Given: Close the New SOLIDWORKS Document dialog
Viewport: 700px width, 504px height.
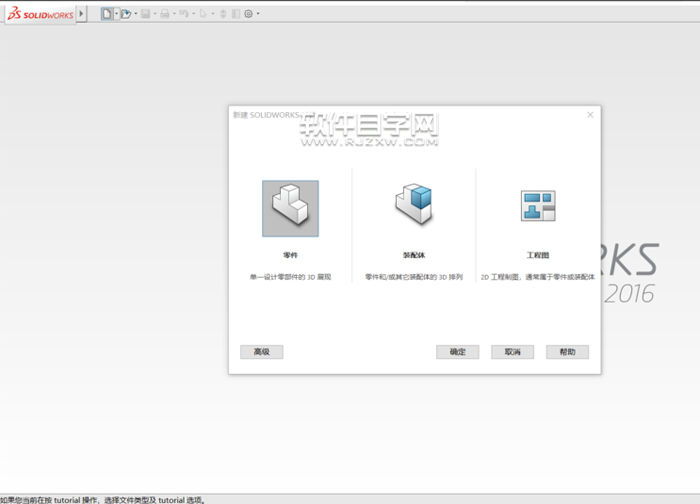Looking at the screenshot, I should point(590,115).
